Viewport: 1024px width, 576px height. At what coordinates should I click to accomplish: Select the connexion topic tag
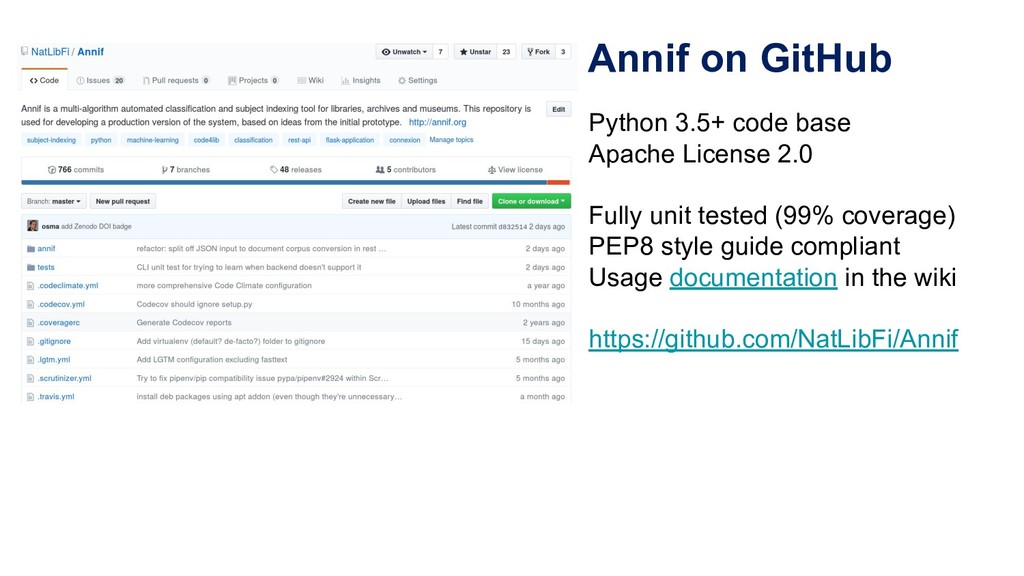pos(405,140)
